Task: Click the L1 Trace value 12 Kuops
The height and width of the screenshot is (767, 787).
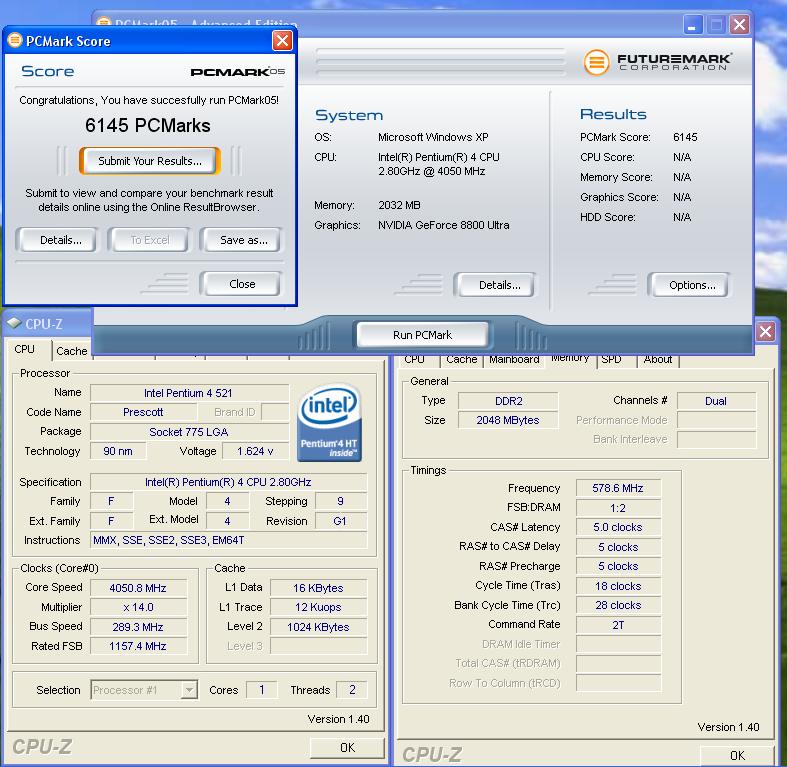Action: (318, 607)
